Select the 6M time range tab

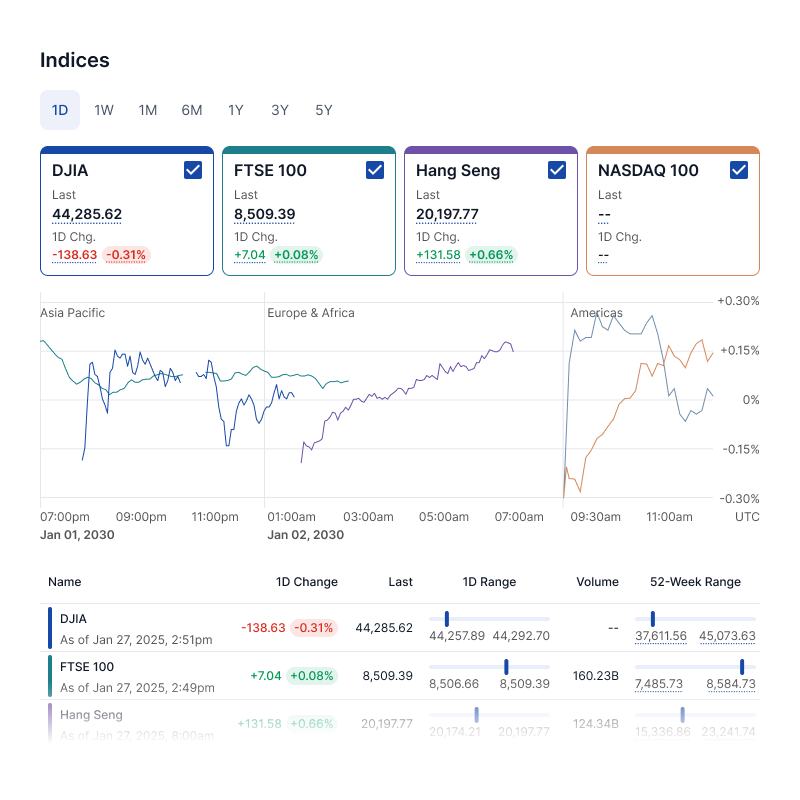click(192, 110)
